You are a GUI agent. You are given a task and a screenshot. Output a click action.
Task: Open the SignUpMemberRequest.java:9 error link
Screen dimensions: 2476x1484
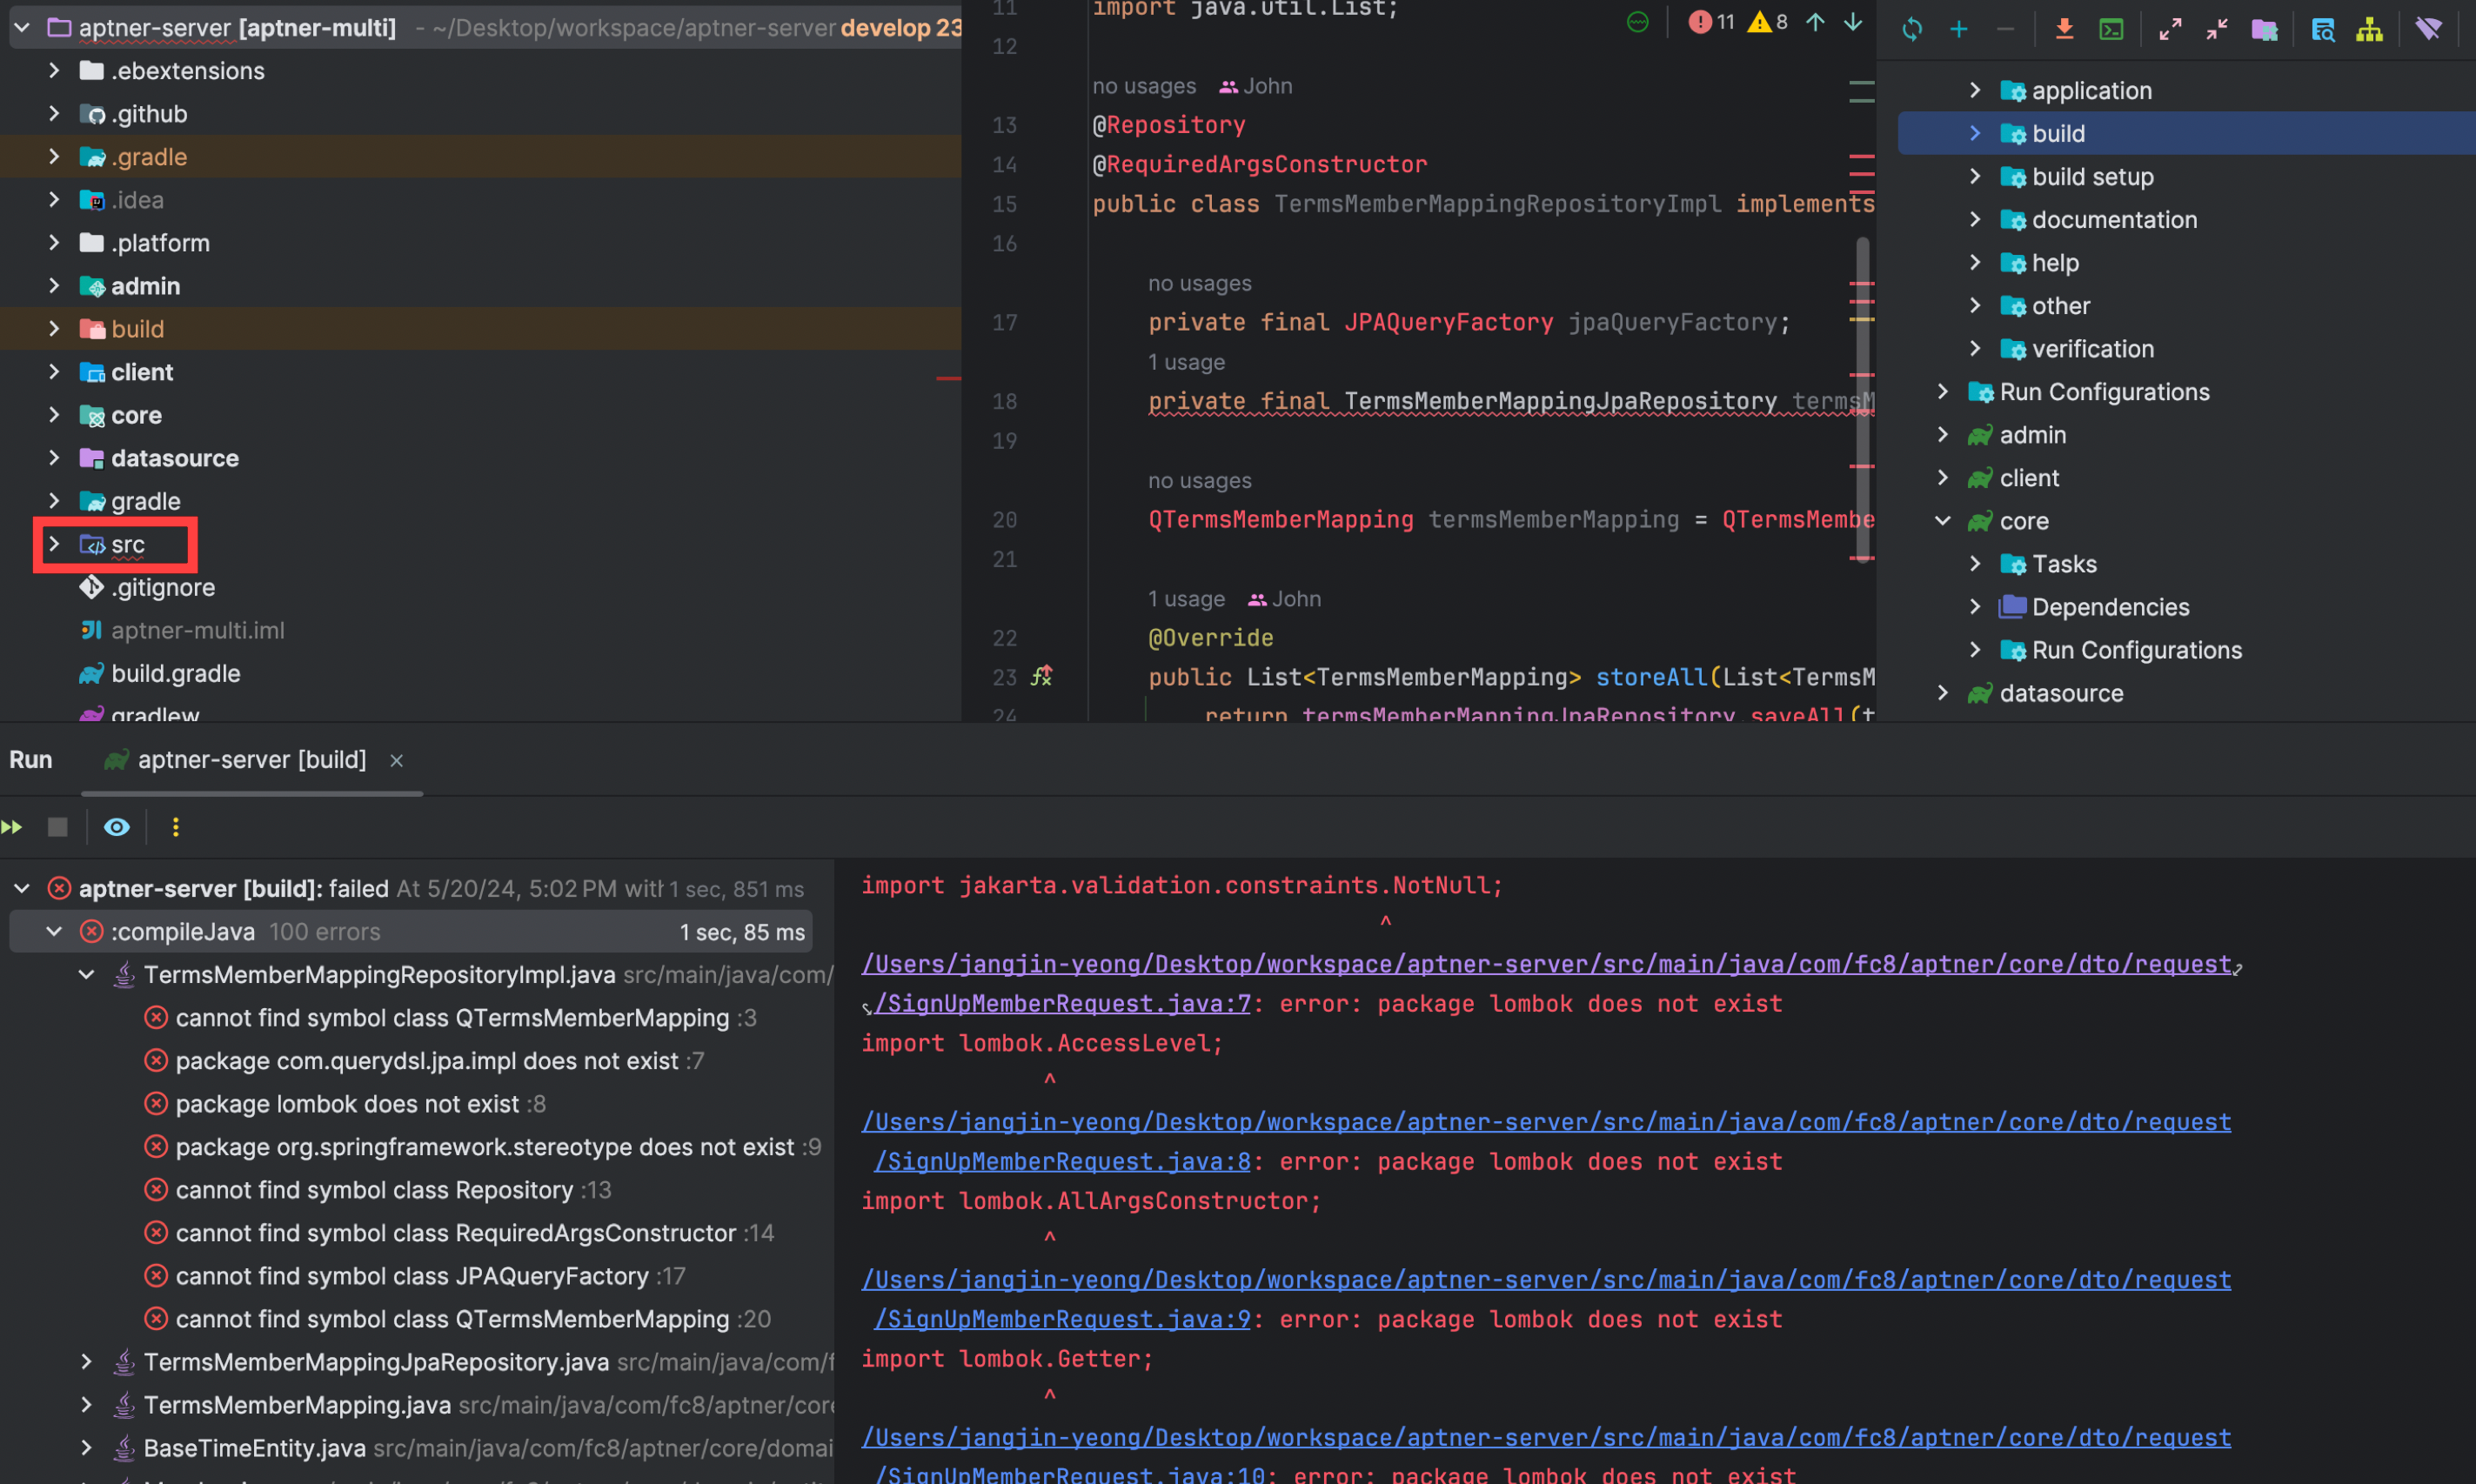pos(1062,1320)
